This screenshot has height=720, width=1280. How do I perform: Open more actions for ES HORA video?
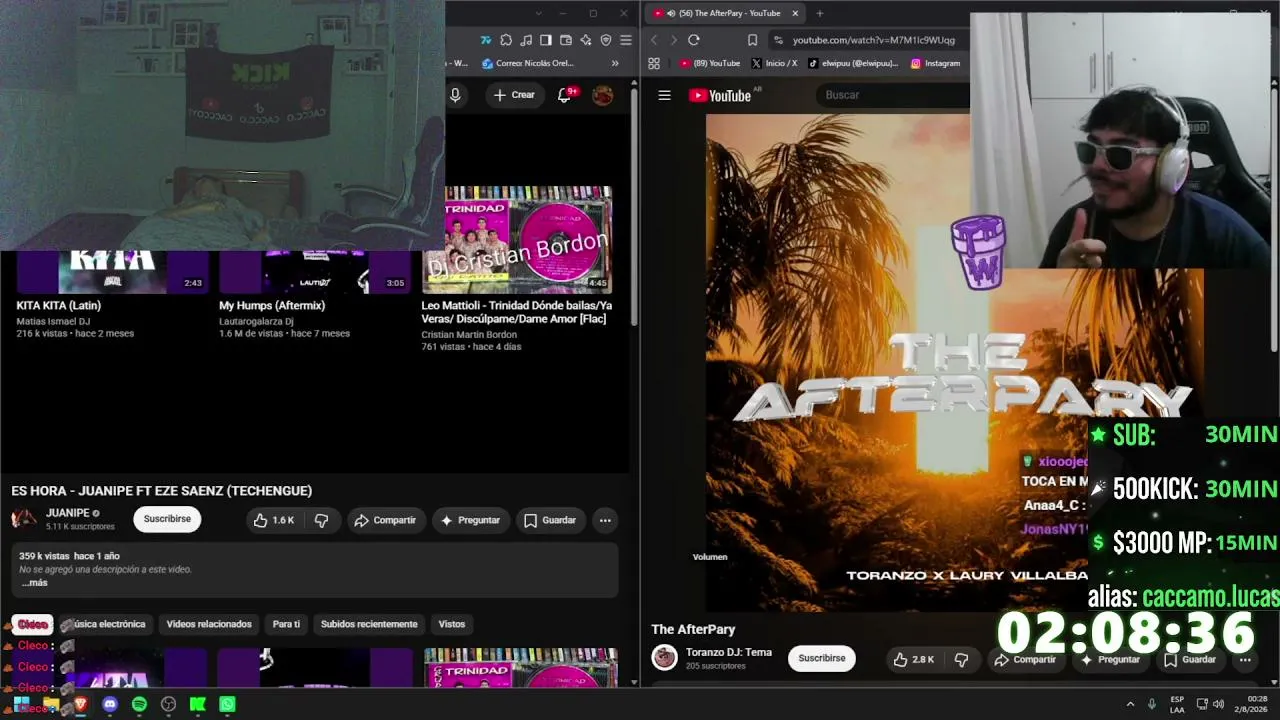605,520
